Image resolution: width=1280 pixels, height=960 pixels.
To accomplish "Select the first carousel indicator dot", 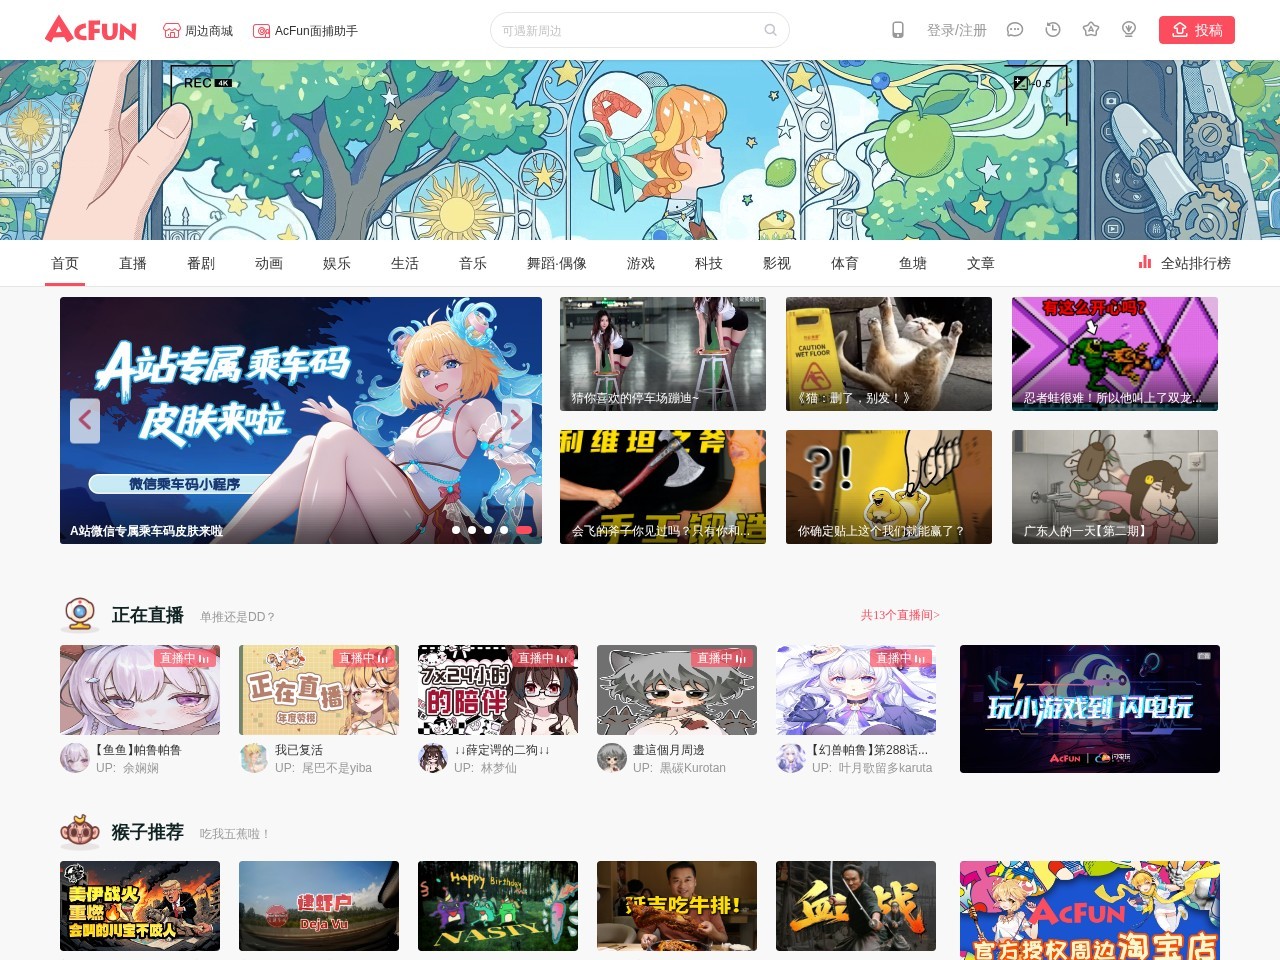I will coord(456,530).
